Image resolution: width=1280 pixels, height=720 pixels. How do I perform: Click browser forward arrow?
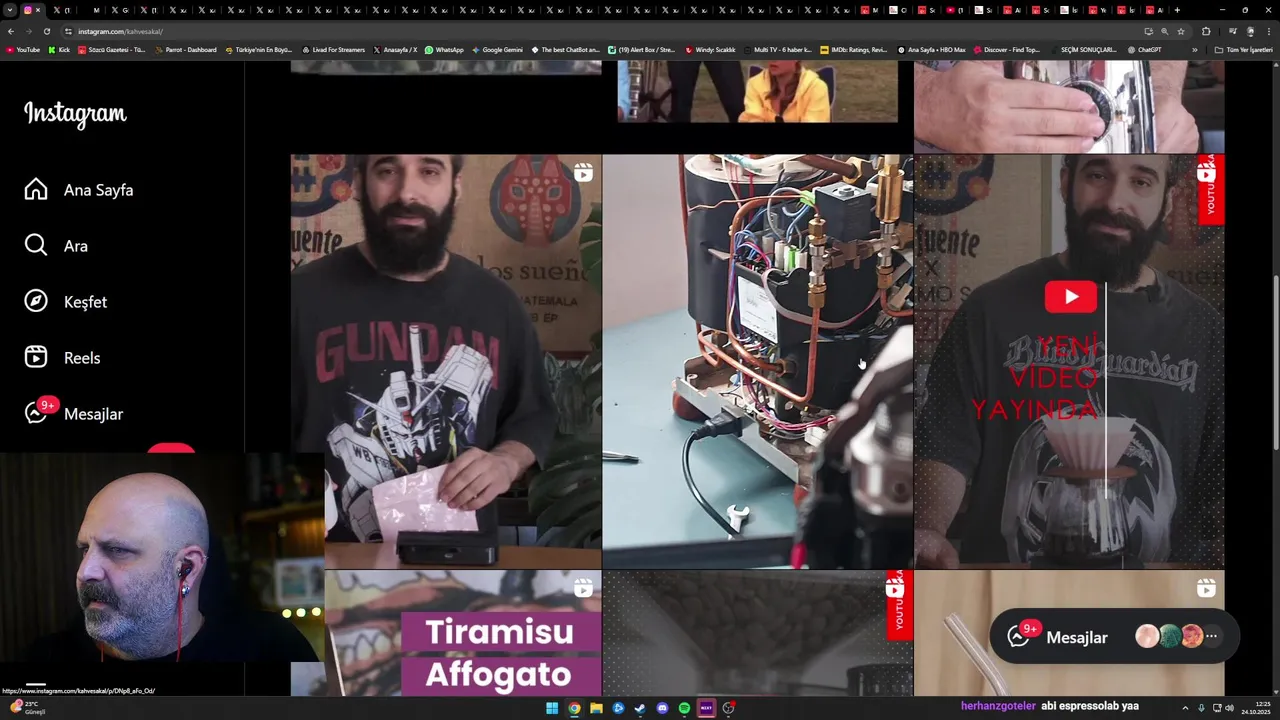(x=28, y=31)
